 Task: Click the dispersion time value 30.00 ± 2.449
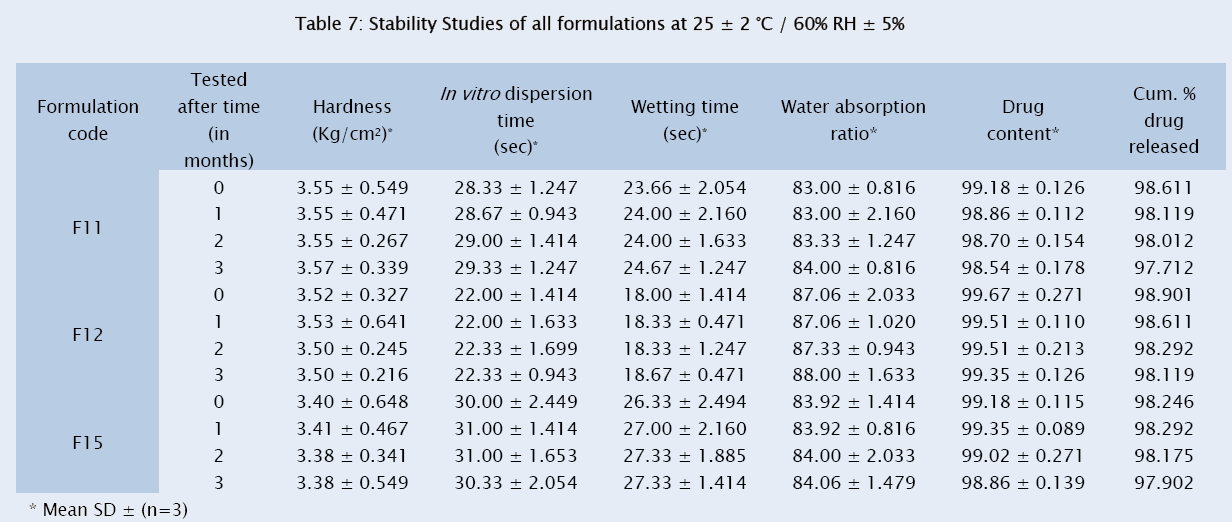516,402
